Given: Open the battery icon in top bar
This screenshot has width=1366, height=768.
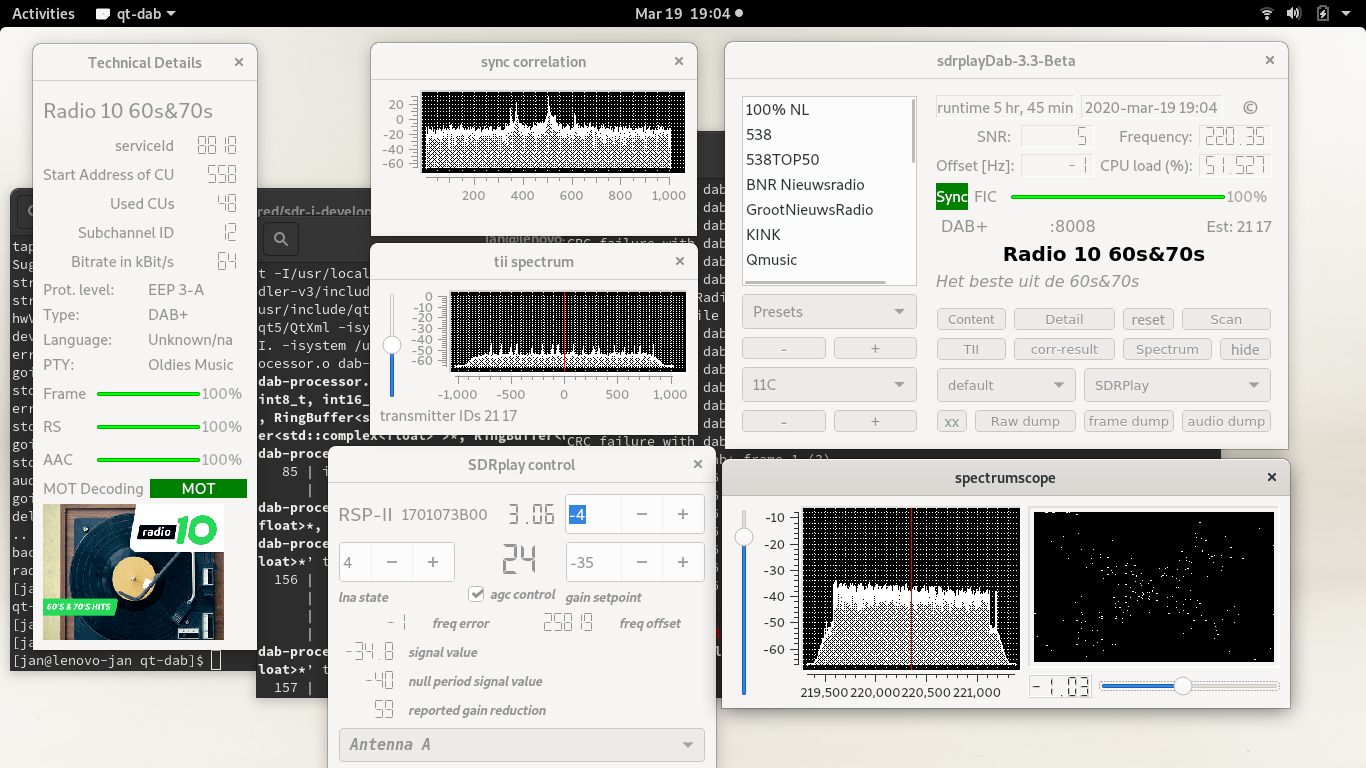Looking at the screenshot, I should (1323, 14).
